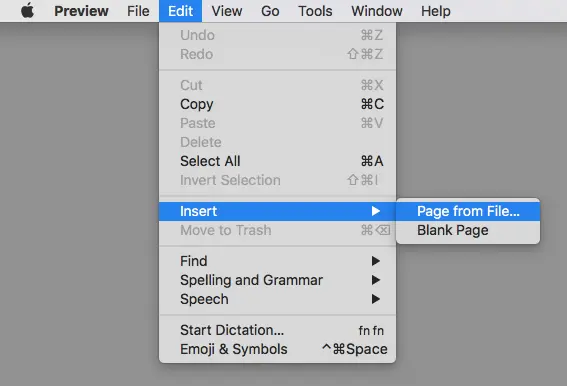Click the disabled Delete item
The height and width of the screenshot is (386, 567).
point(277,142)
